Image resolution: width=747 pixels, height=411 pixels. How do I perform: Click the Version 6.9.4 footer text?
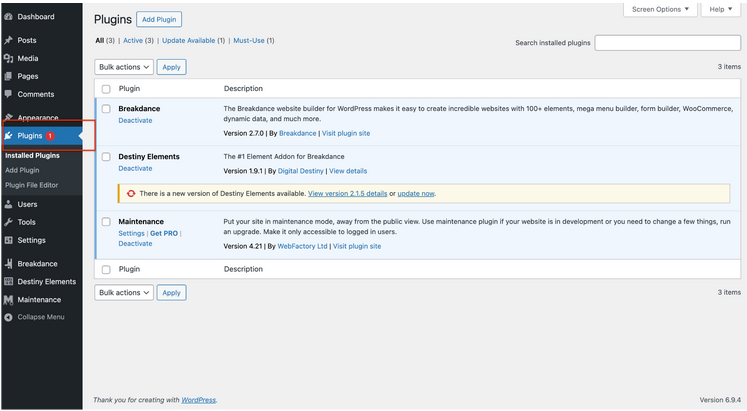coord(720,400)
